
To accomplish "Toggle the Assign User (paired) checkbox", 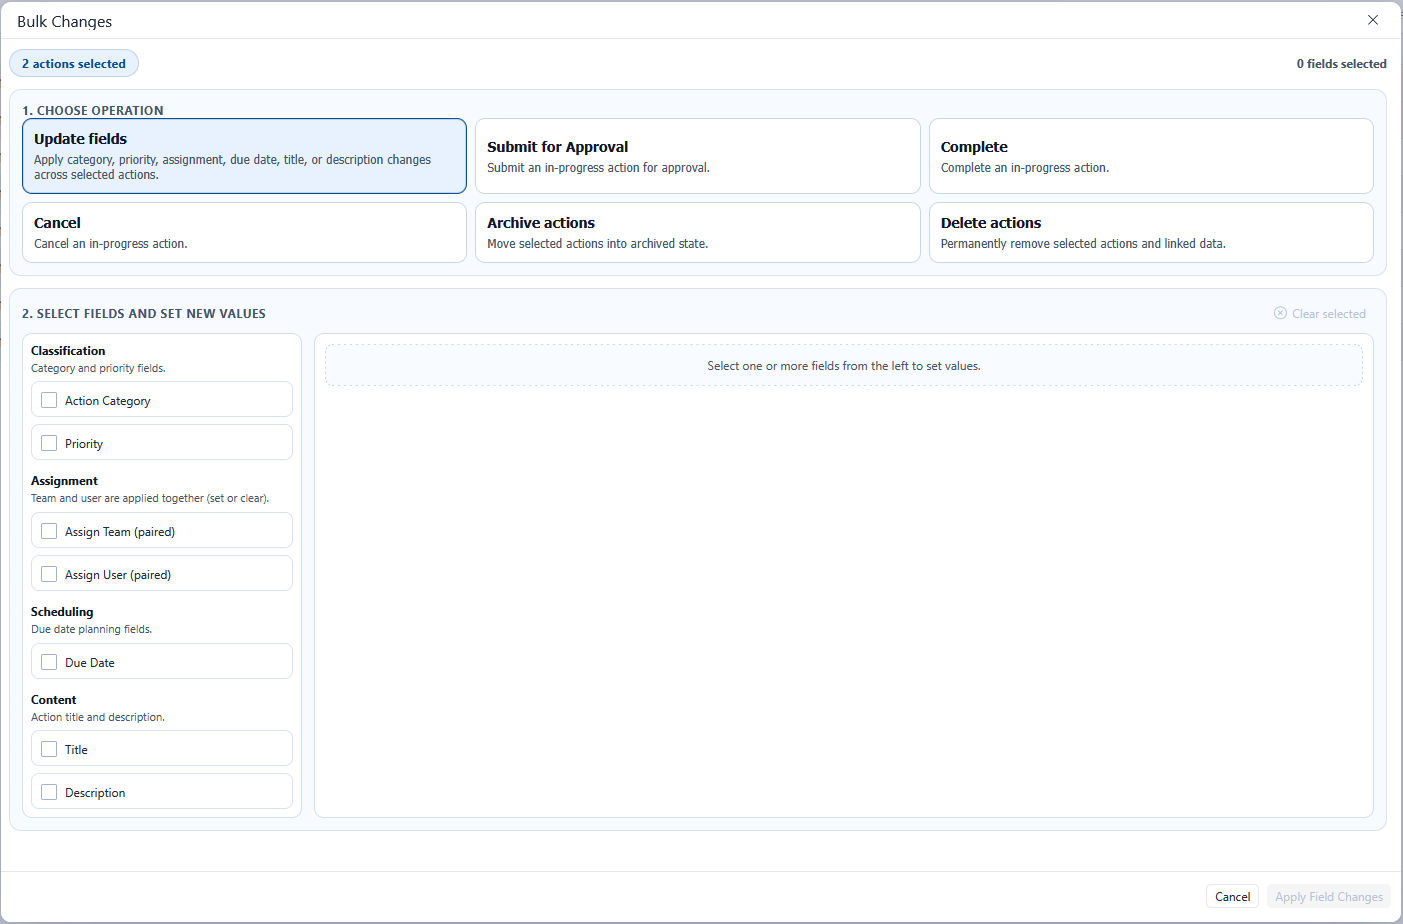I will (49, 574).
